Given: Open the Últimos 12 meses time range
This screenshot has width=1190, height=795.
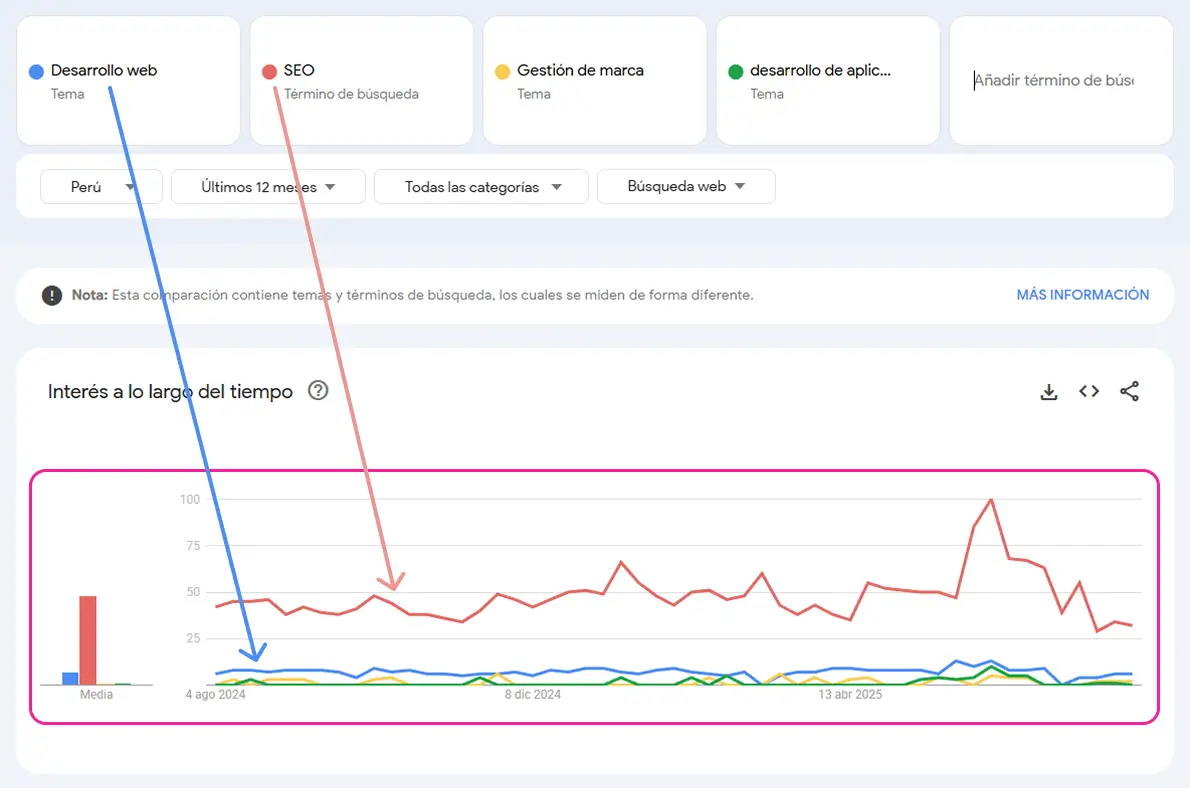Looking at the screenshot, I should (268, 187).
